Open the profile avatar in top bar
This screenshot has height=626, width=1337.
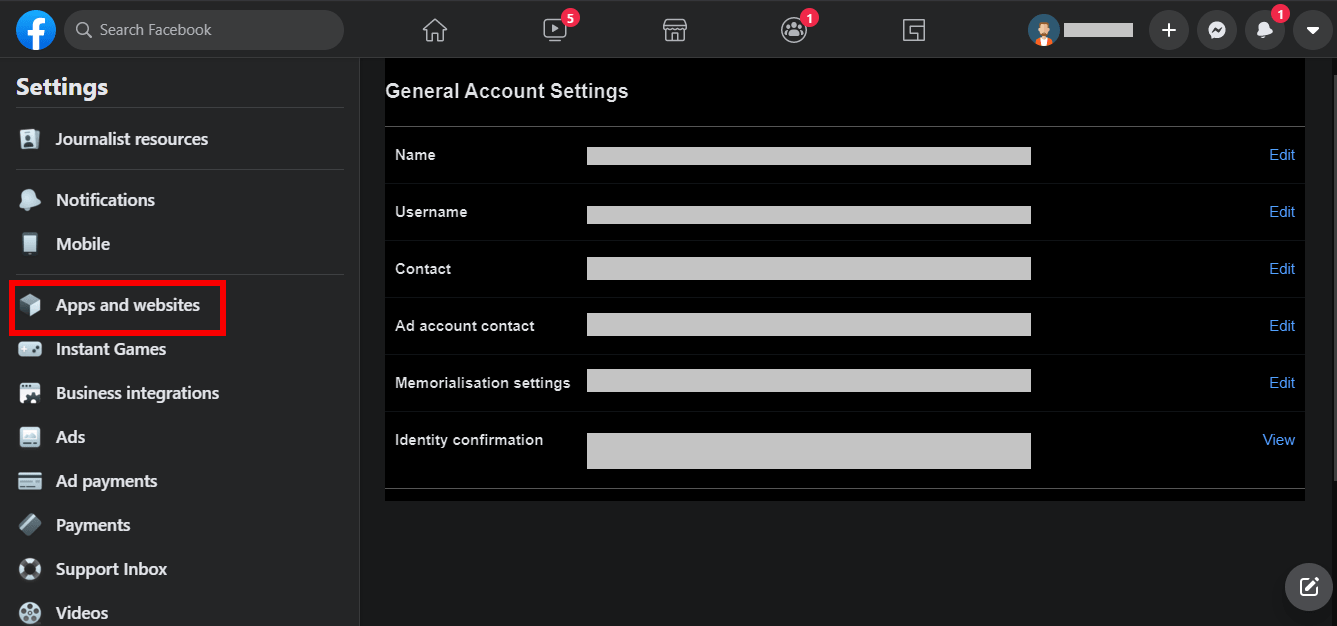click(x=1043, y=30)
